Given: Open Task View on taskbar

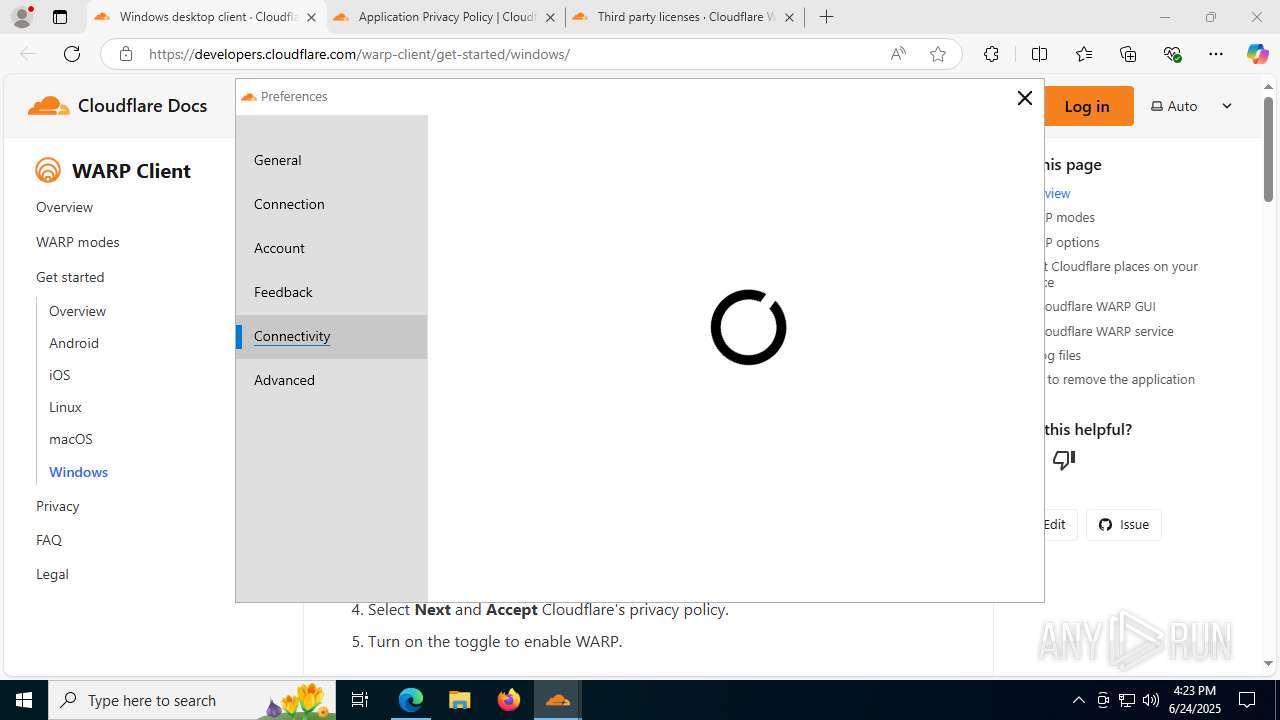Looking at the screenshot, I should pyautogui.click(x=360, y=700).
